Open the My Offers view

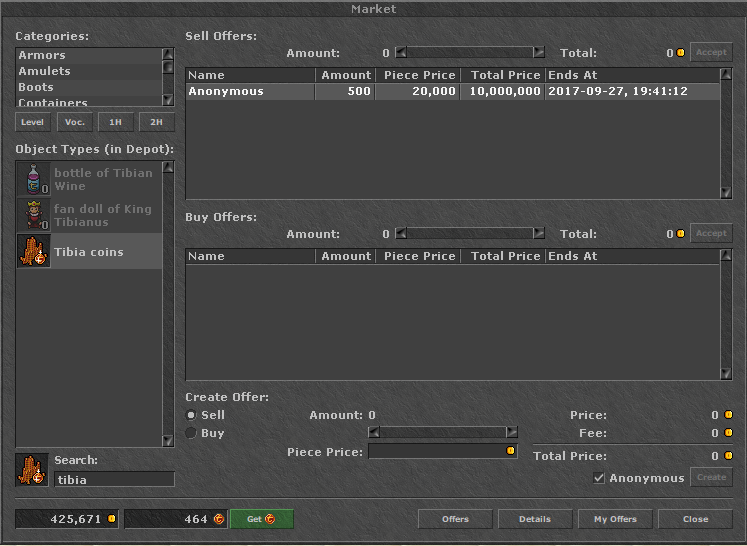615,519
